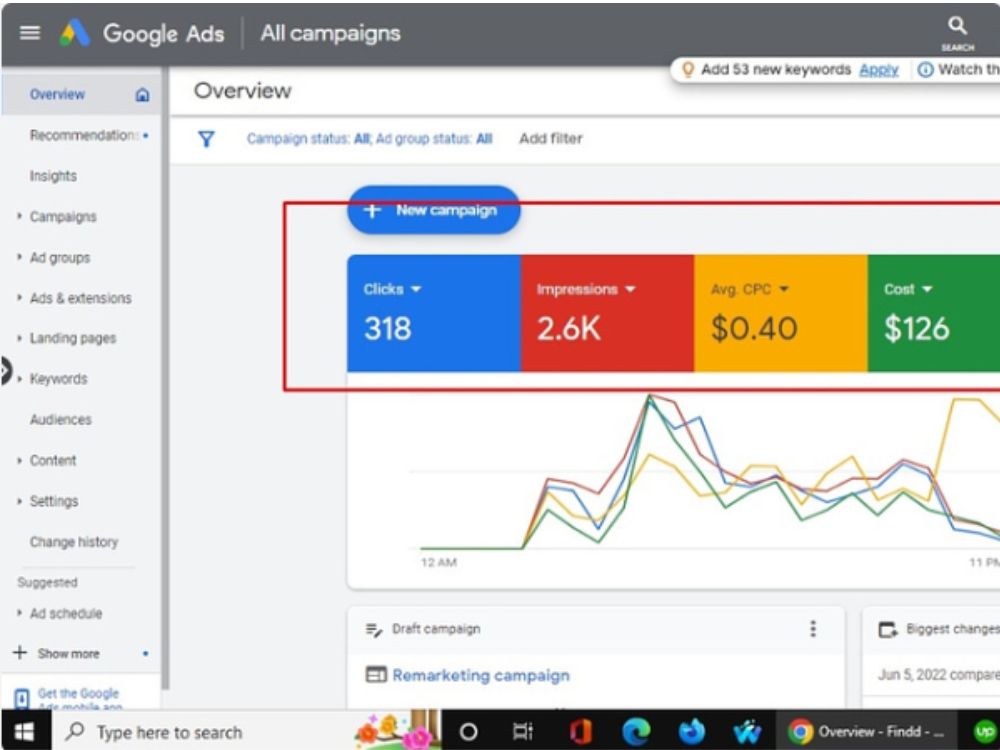
Task: Open the Upwork taskbar icon
Action: pos(985,732)
